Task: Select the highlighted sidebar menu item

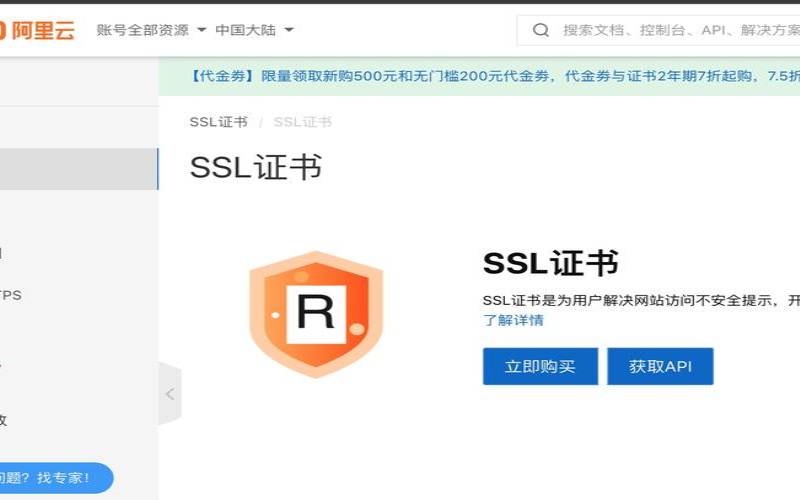Action: coord(79,169)
